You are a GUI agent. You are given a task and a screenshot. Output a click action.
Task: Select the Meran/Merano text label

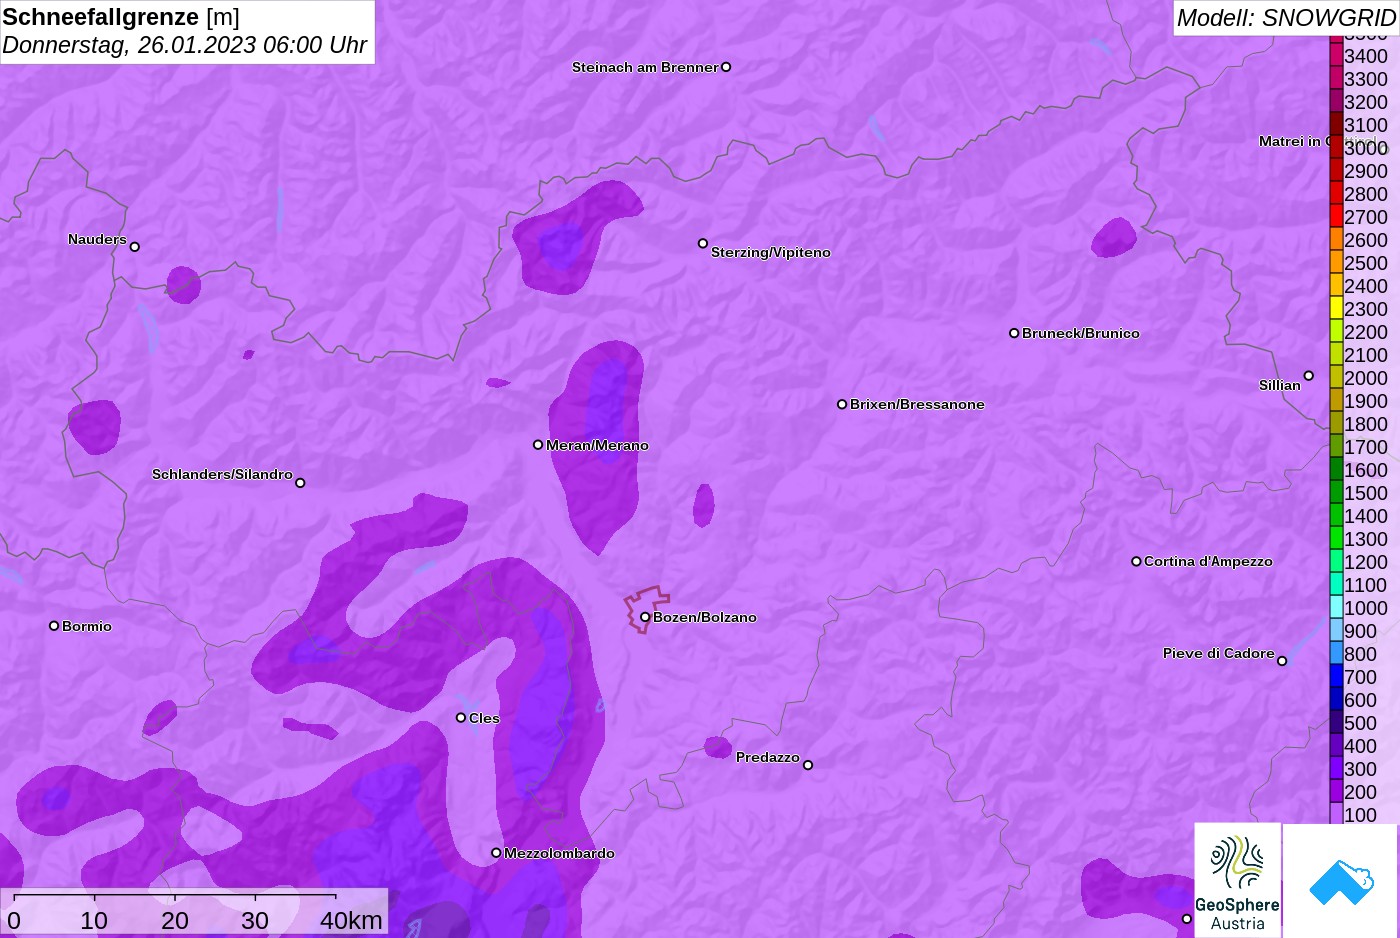coord(597,445)
